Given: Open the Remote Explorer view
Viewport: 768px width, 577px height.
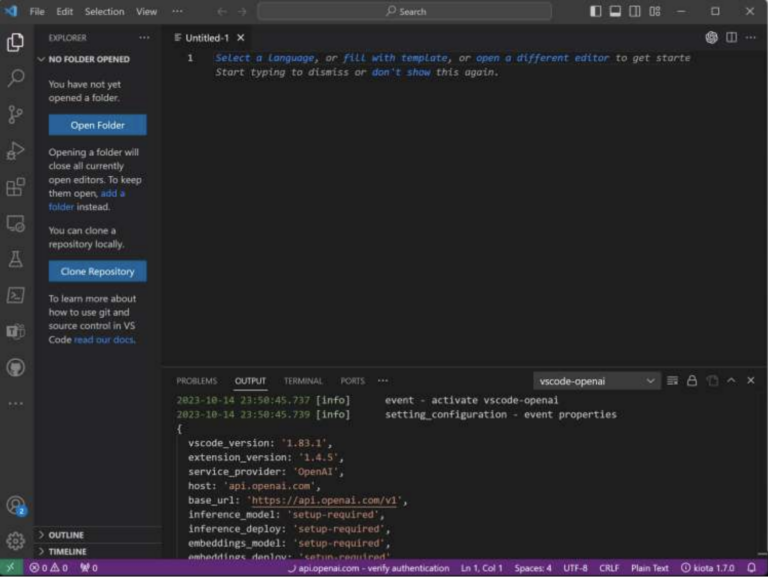Looking at the screenshot, I should [x=16, y=223].
